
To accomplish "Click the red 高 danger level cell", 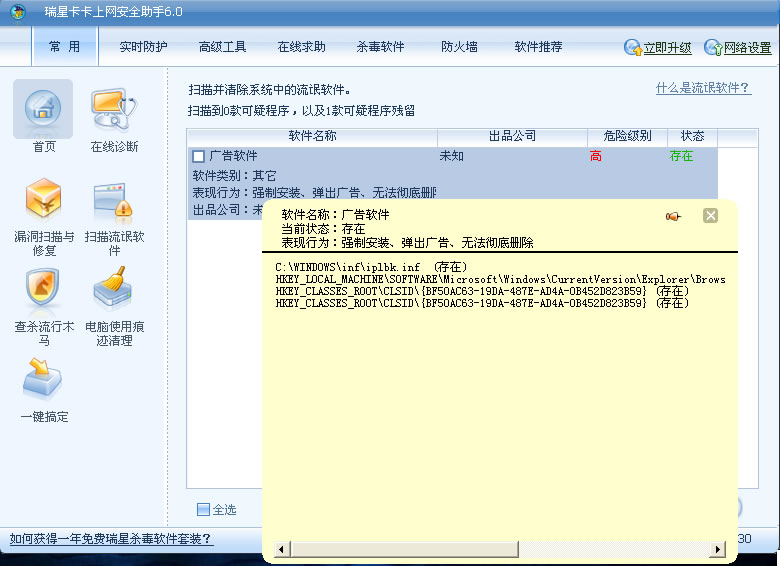I will coord(595,156).
